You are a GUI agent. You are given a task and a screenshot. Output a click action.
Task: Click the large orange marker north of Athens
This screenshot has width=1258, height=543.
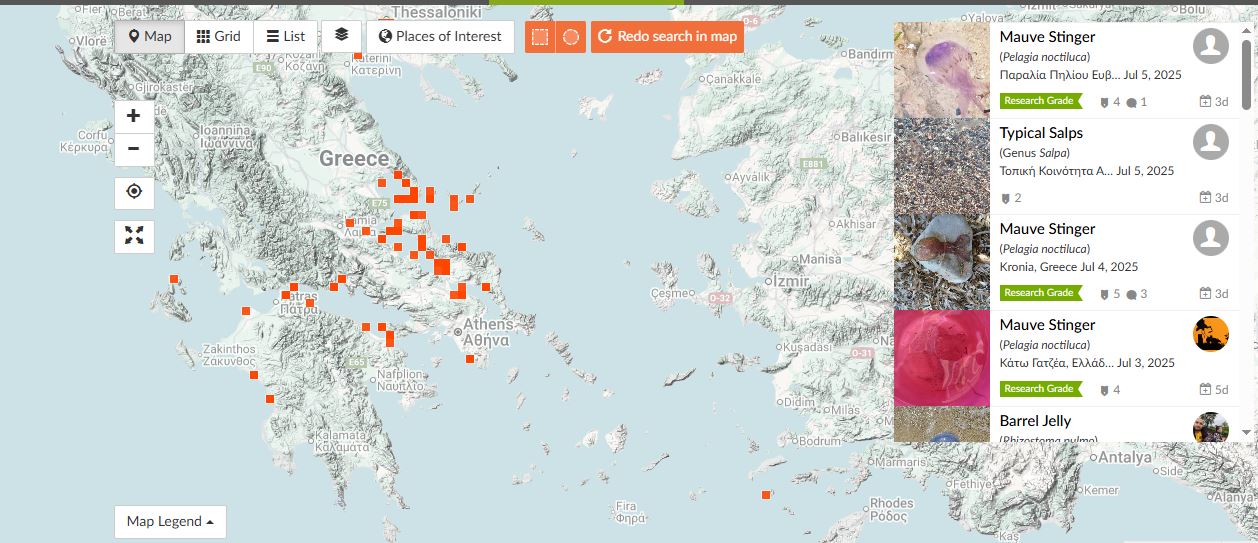click(441, 267)
